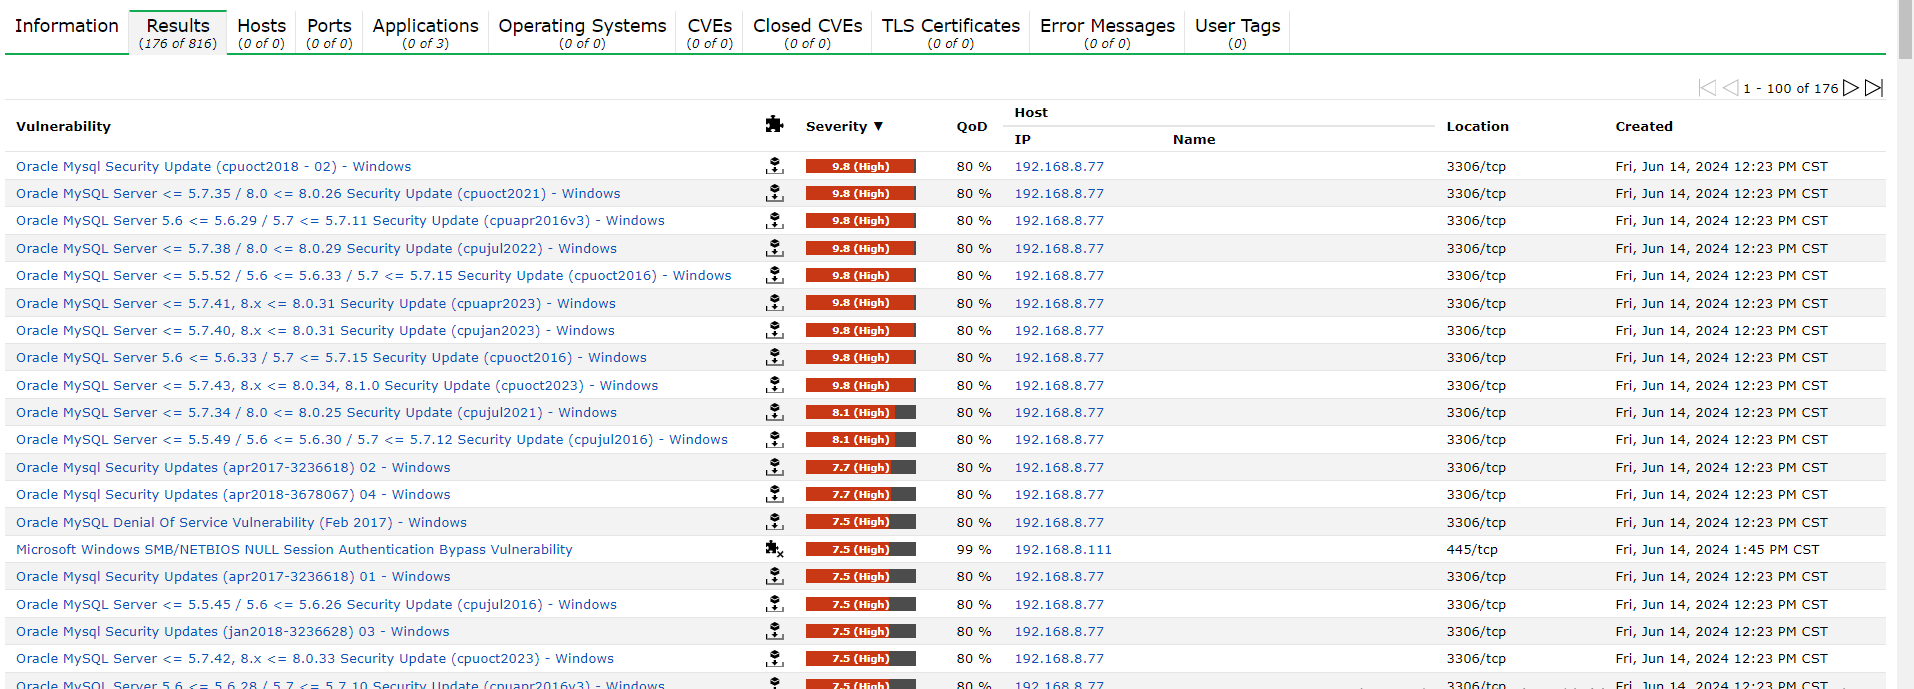
Task: Click the puzzle-piece solution type header icon
Action: click(774, 125)
